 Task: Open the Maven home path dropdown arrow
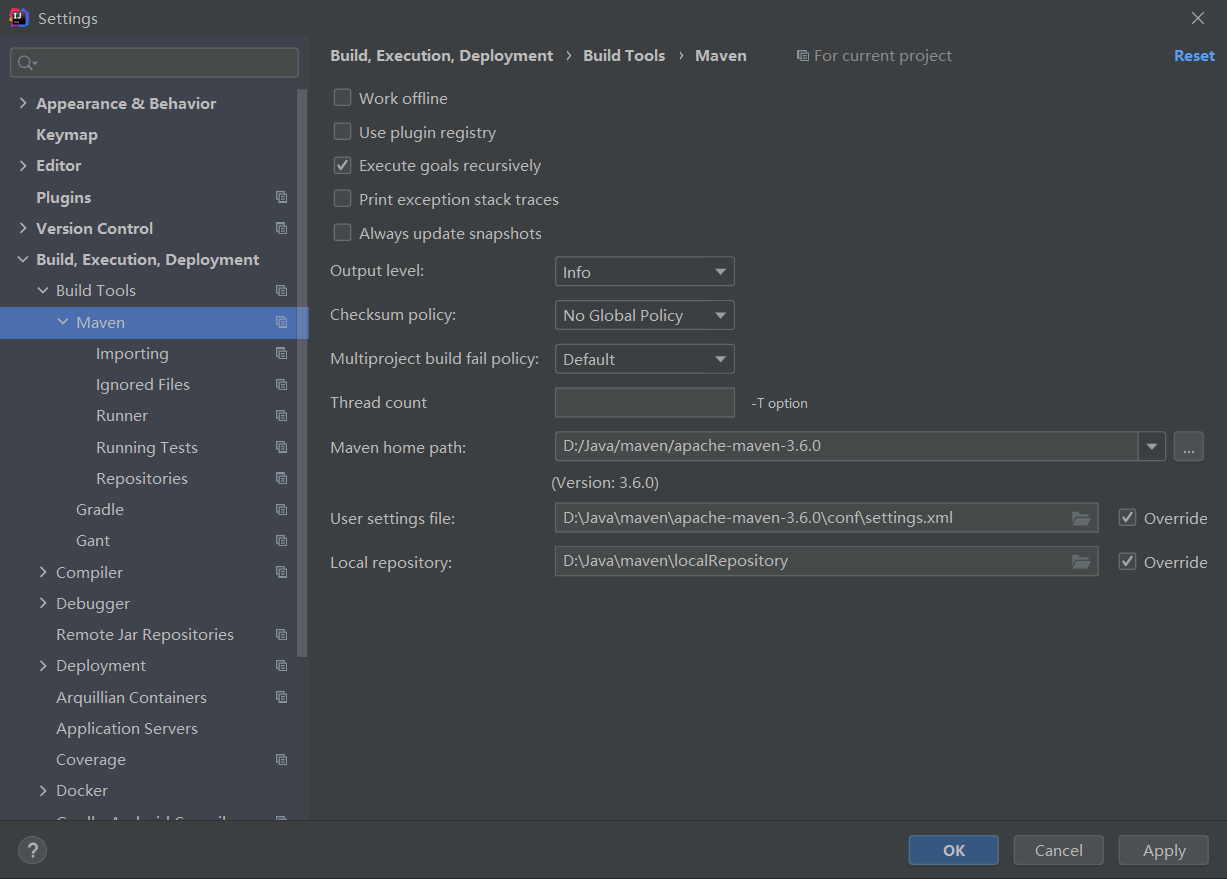click(x=1152, y=446)
